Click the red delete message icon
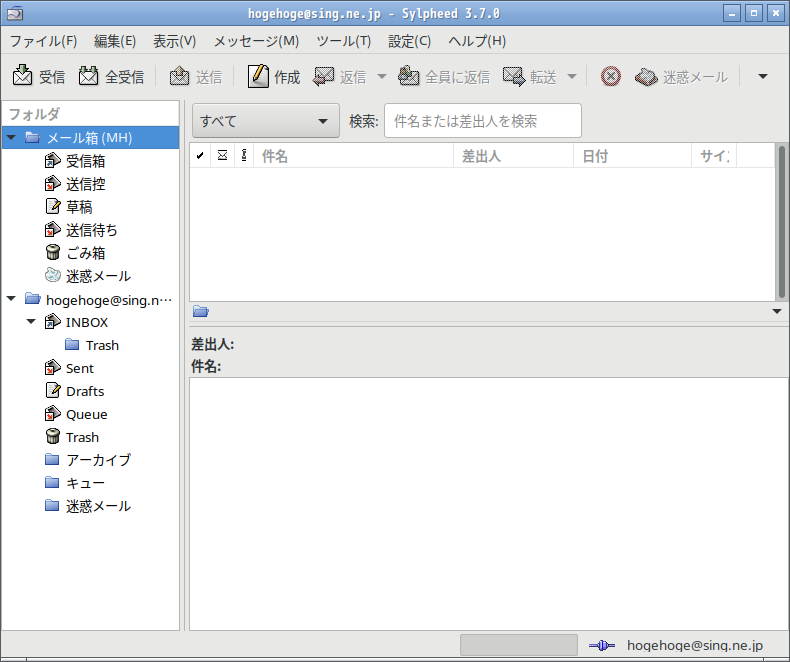The height and width of the screenshot is (662, 790). pos(611,77)
